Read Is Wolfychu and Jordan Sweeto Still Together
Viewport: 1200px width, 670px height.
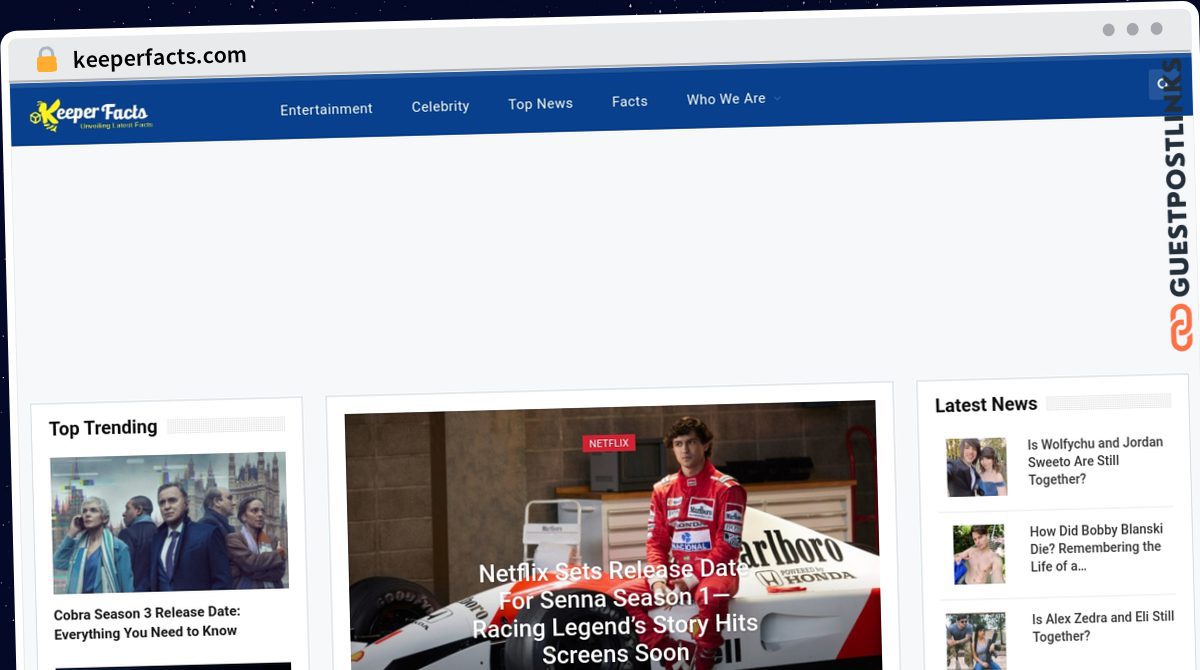point(1095,461)
